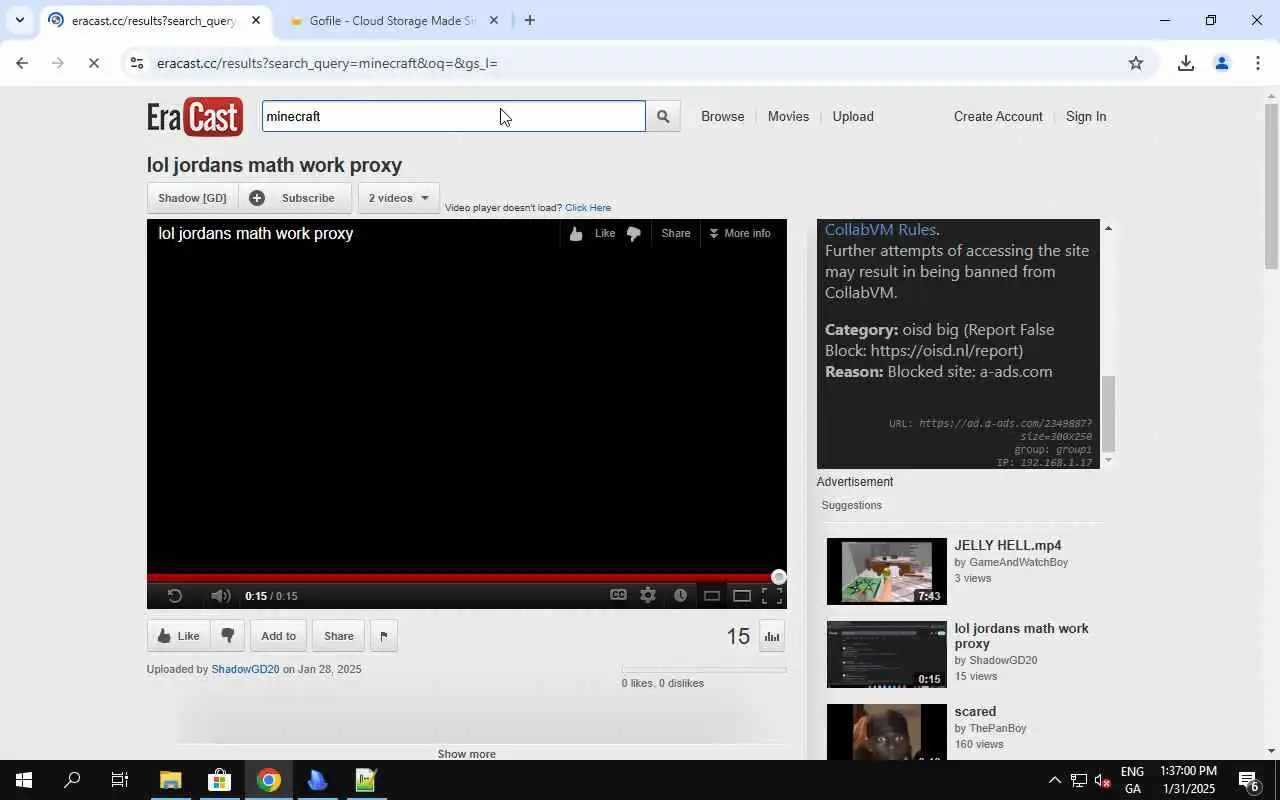
Task: Toggle closed captions in the player
Action: [x=618, y=595]
